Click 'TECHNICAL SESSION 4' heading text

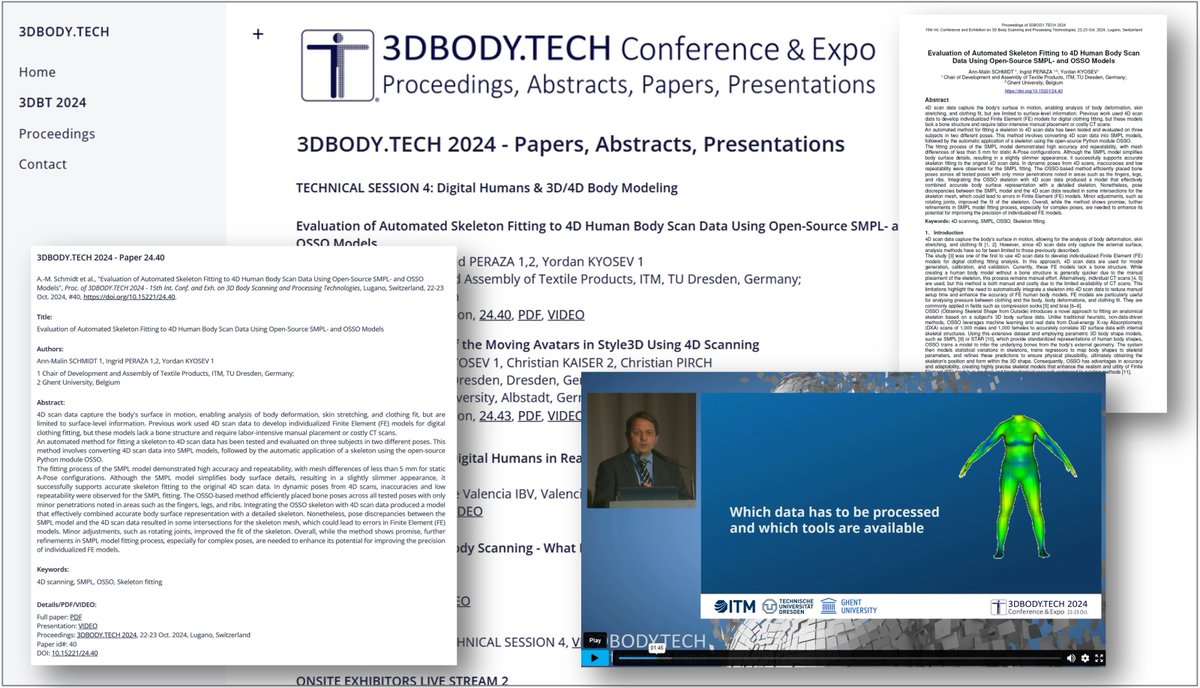pyautogui.click(x=487, y=187)
